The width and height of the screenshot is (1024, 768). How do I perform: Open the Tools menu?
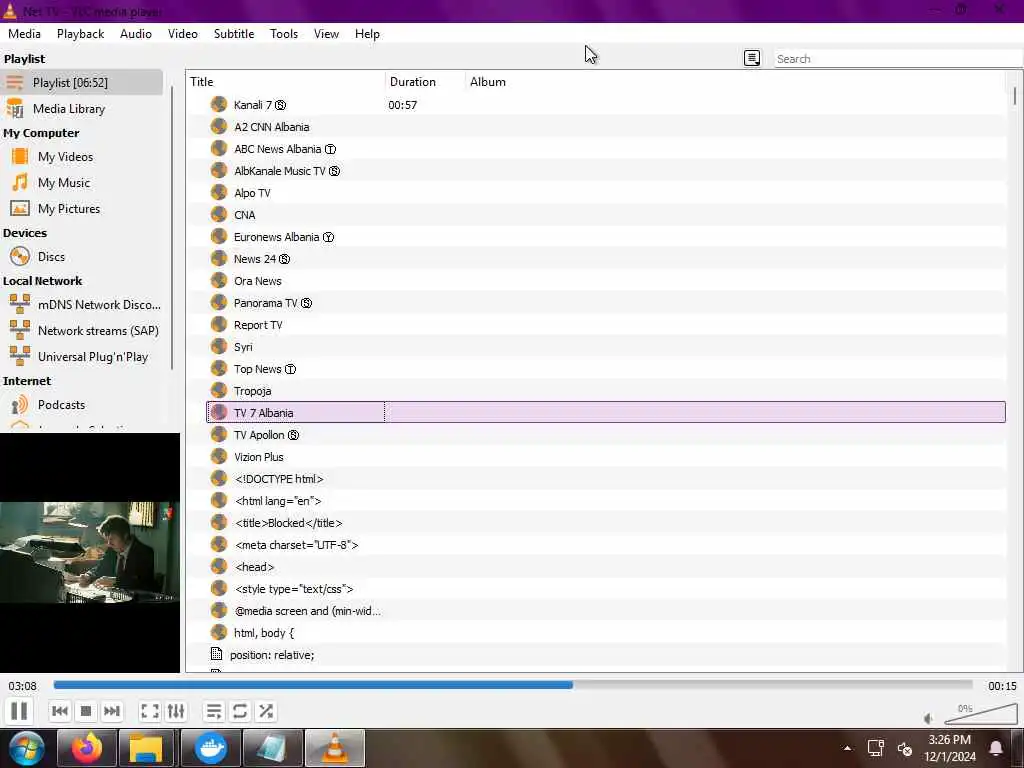click(283, 34)
